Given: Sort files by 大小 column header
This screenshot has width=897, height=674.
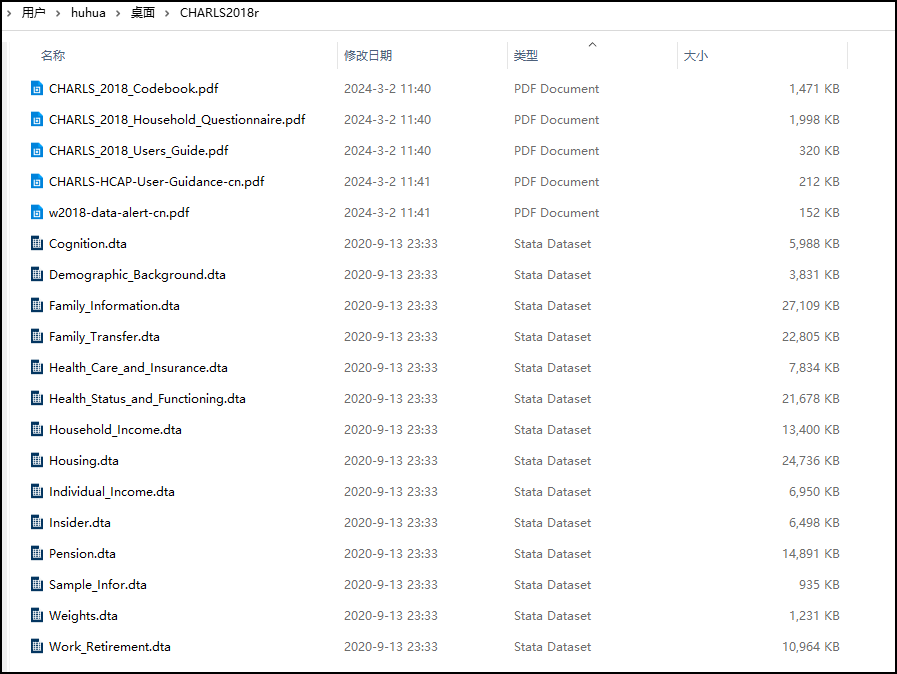Looking at the screenshot, I should (695, 56).
